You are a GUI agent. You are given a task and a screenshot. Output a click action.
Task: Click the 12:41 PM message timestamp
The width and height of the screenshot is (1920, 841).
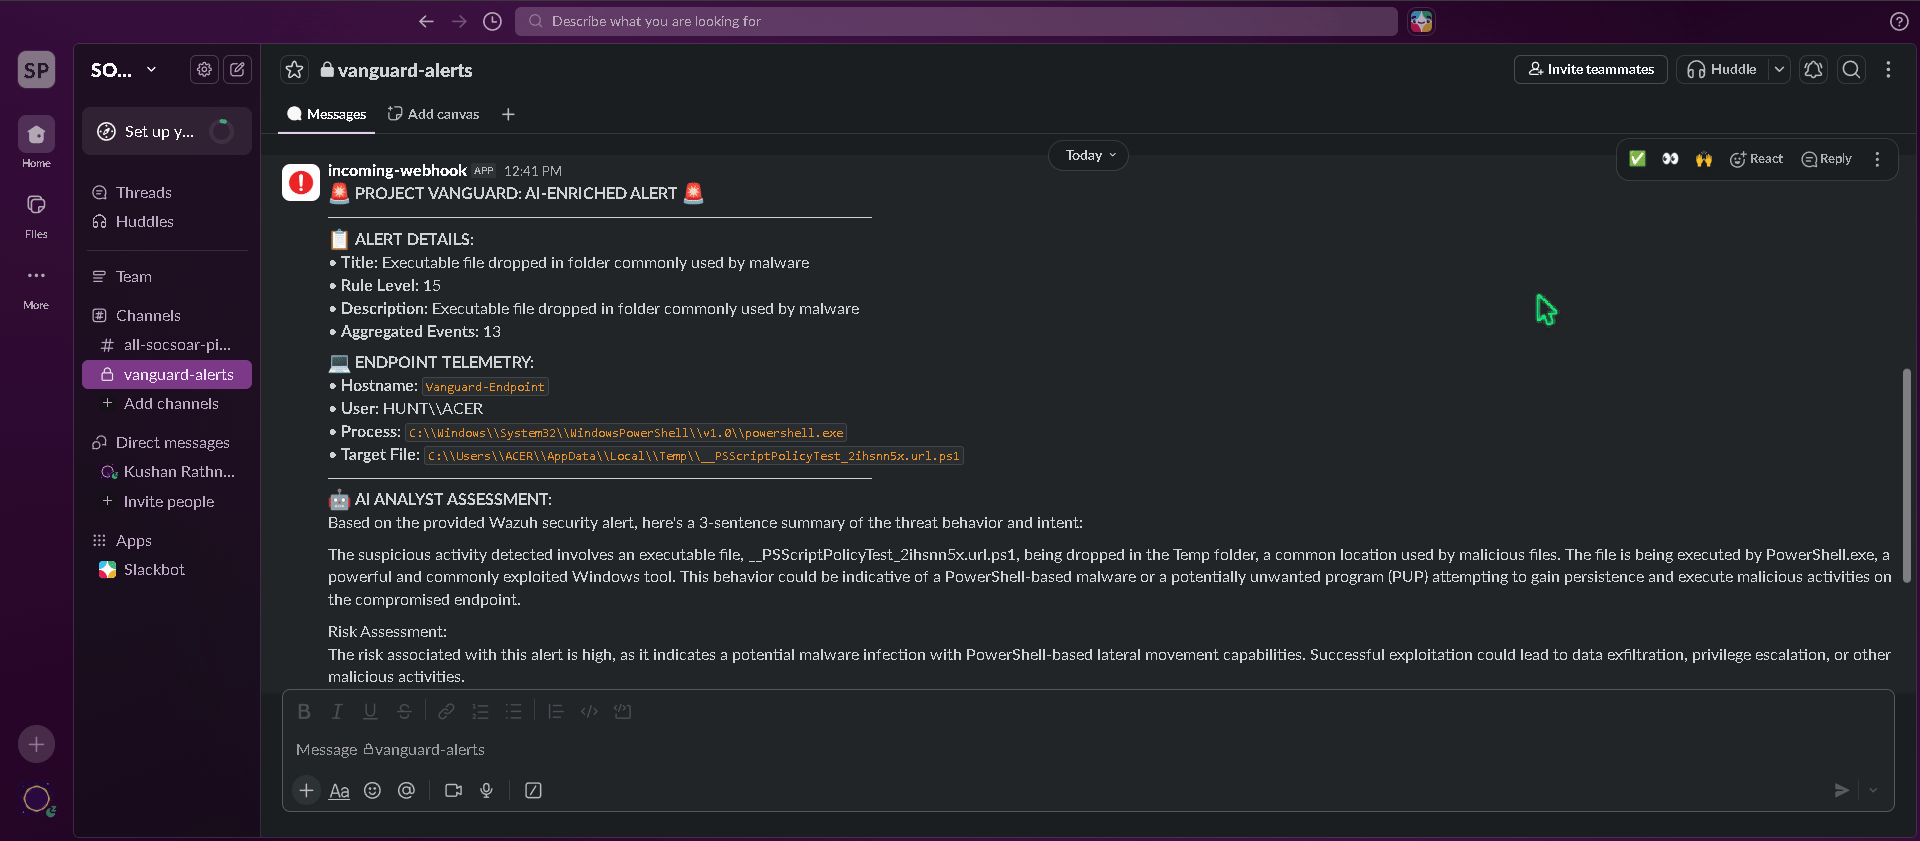coord(533,171)
